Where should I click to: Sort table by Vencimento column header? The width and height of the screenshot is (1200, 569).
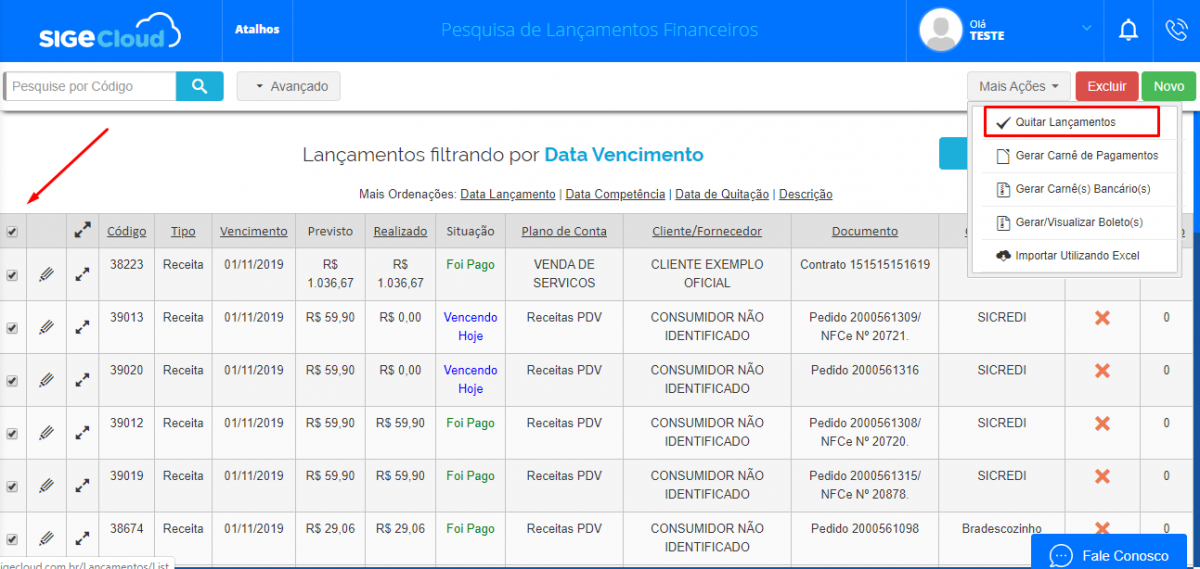pyautogui.click(x=254, y=231)
